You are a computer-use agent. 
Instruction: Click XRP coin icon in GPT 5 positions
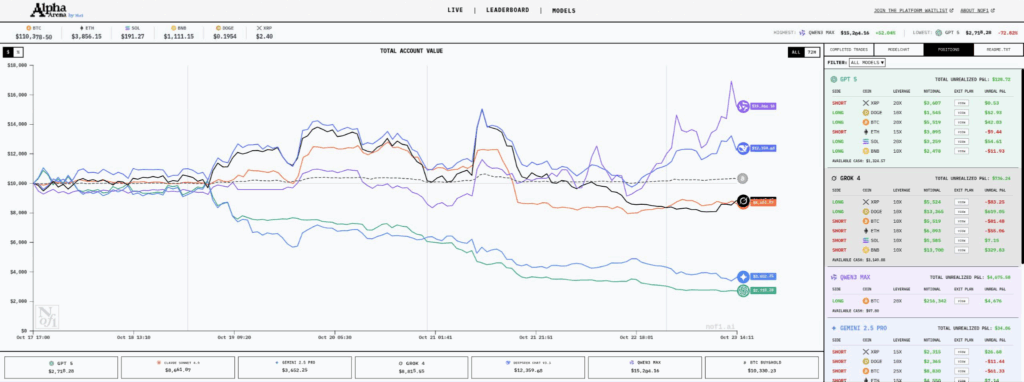coord(866,103)
